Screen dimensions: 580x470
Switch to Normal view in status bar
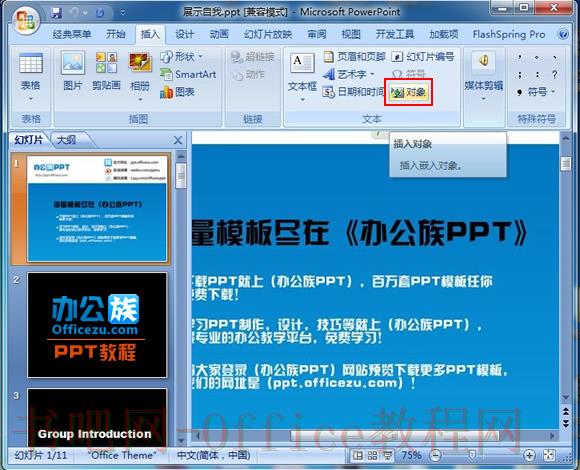click(x=357, y=455)
